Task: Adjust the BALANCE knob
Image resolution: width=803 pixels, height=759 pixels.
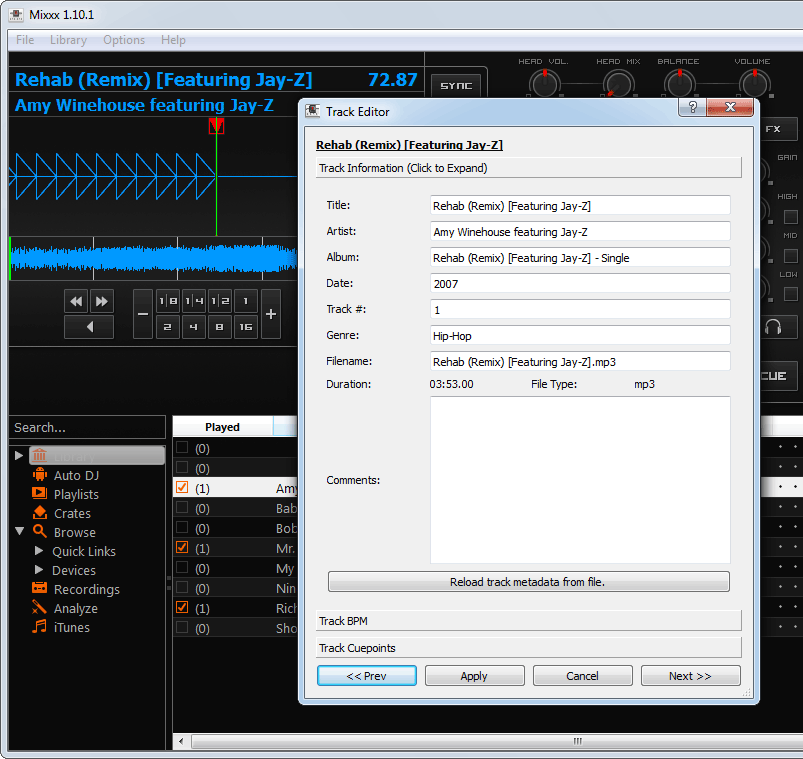Action: [680, 83]
